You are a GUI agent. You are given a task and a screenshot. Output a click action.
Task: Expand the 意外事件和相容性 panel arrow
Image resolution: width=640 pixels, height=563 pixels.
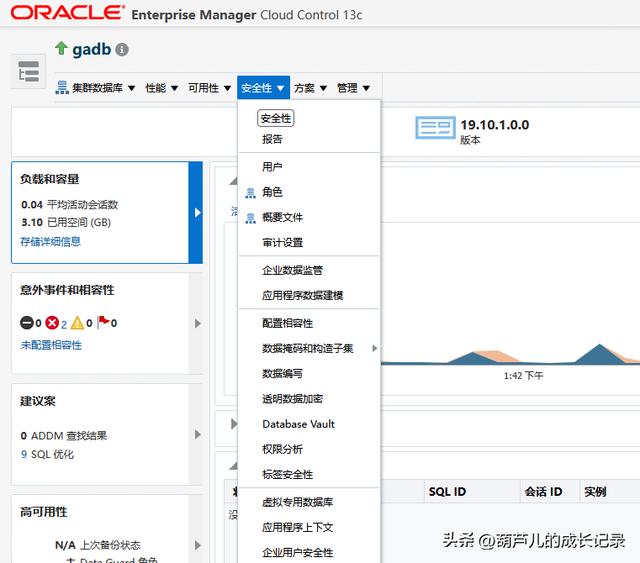point(198,323)
